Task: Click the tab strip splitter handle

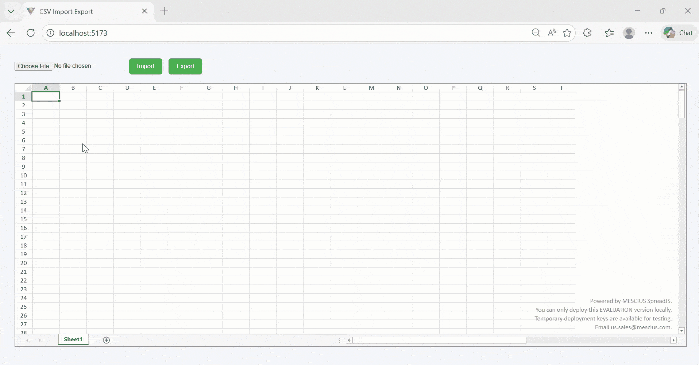Action: tap(340, 340)
